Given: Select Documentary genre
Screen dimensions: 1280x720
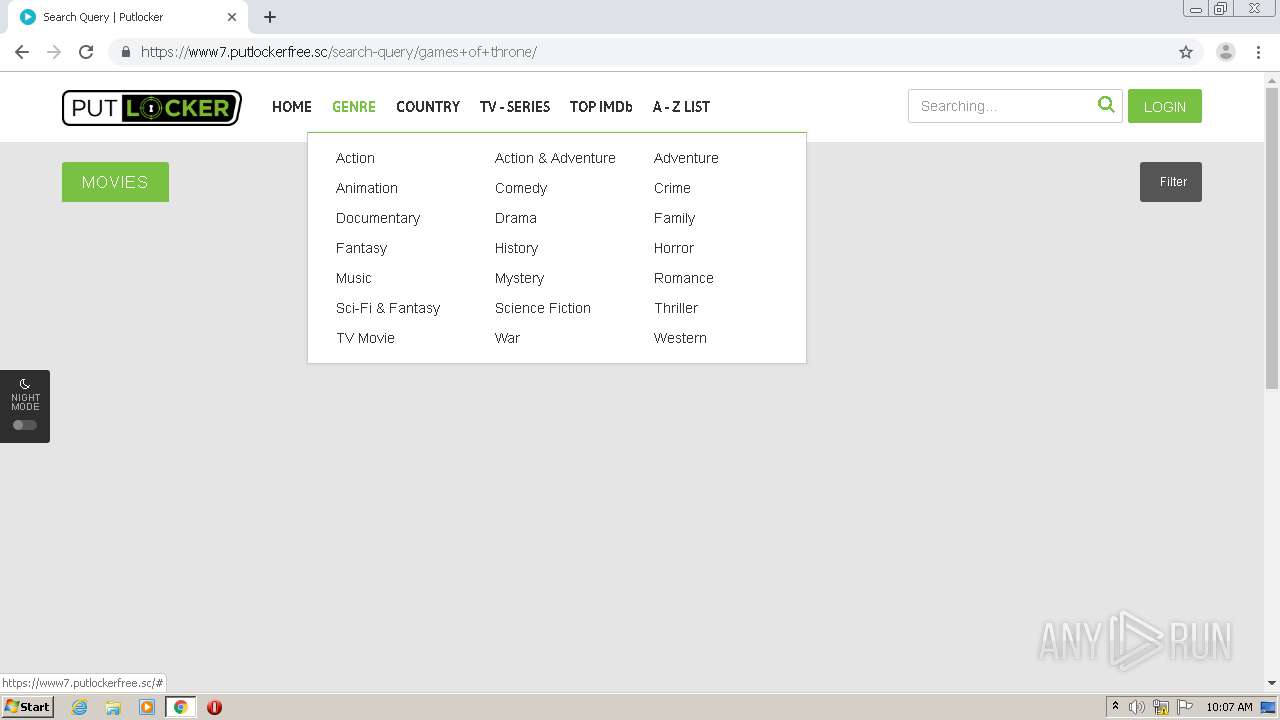Looking at the screenshot, I should 378,218.
